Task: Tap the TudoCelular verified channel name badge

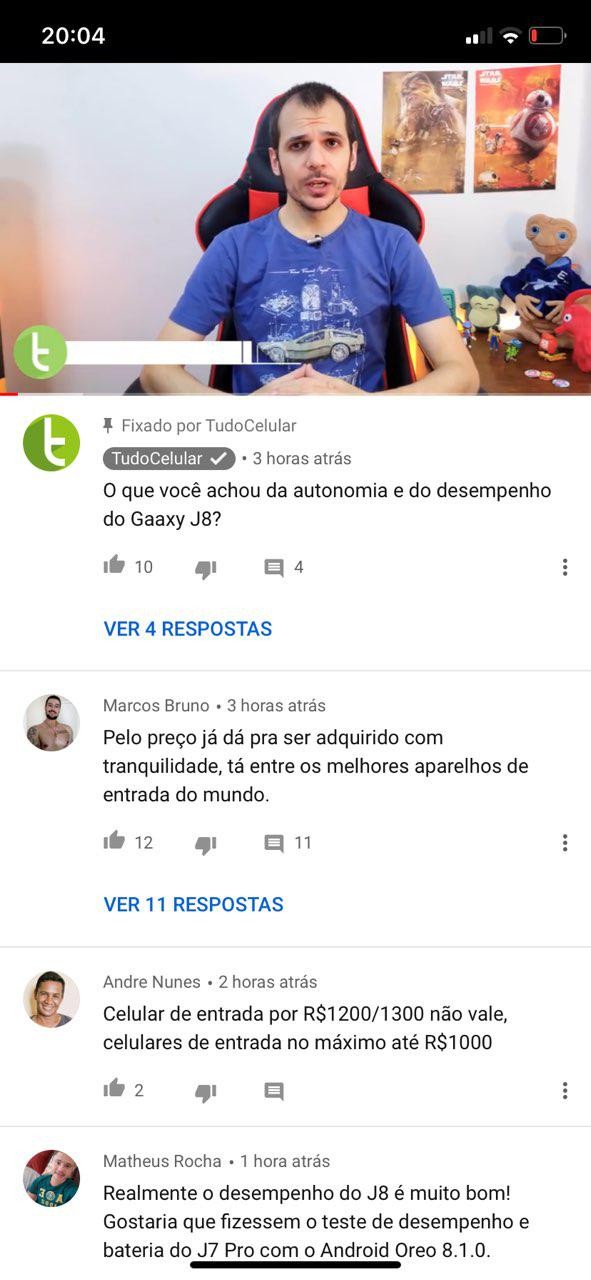Action: click(169, 458)
